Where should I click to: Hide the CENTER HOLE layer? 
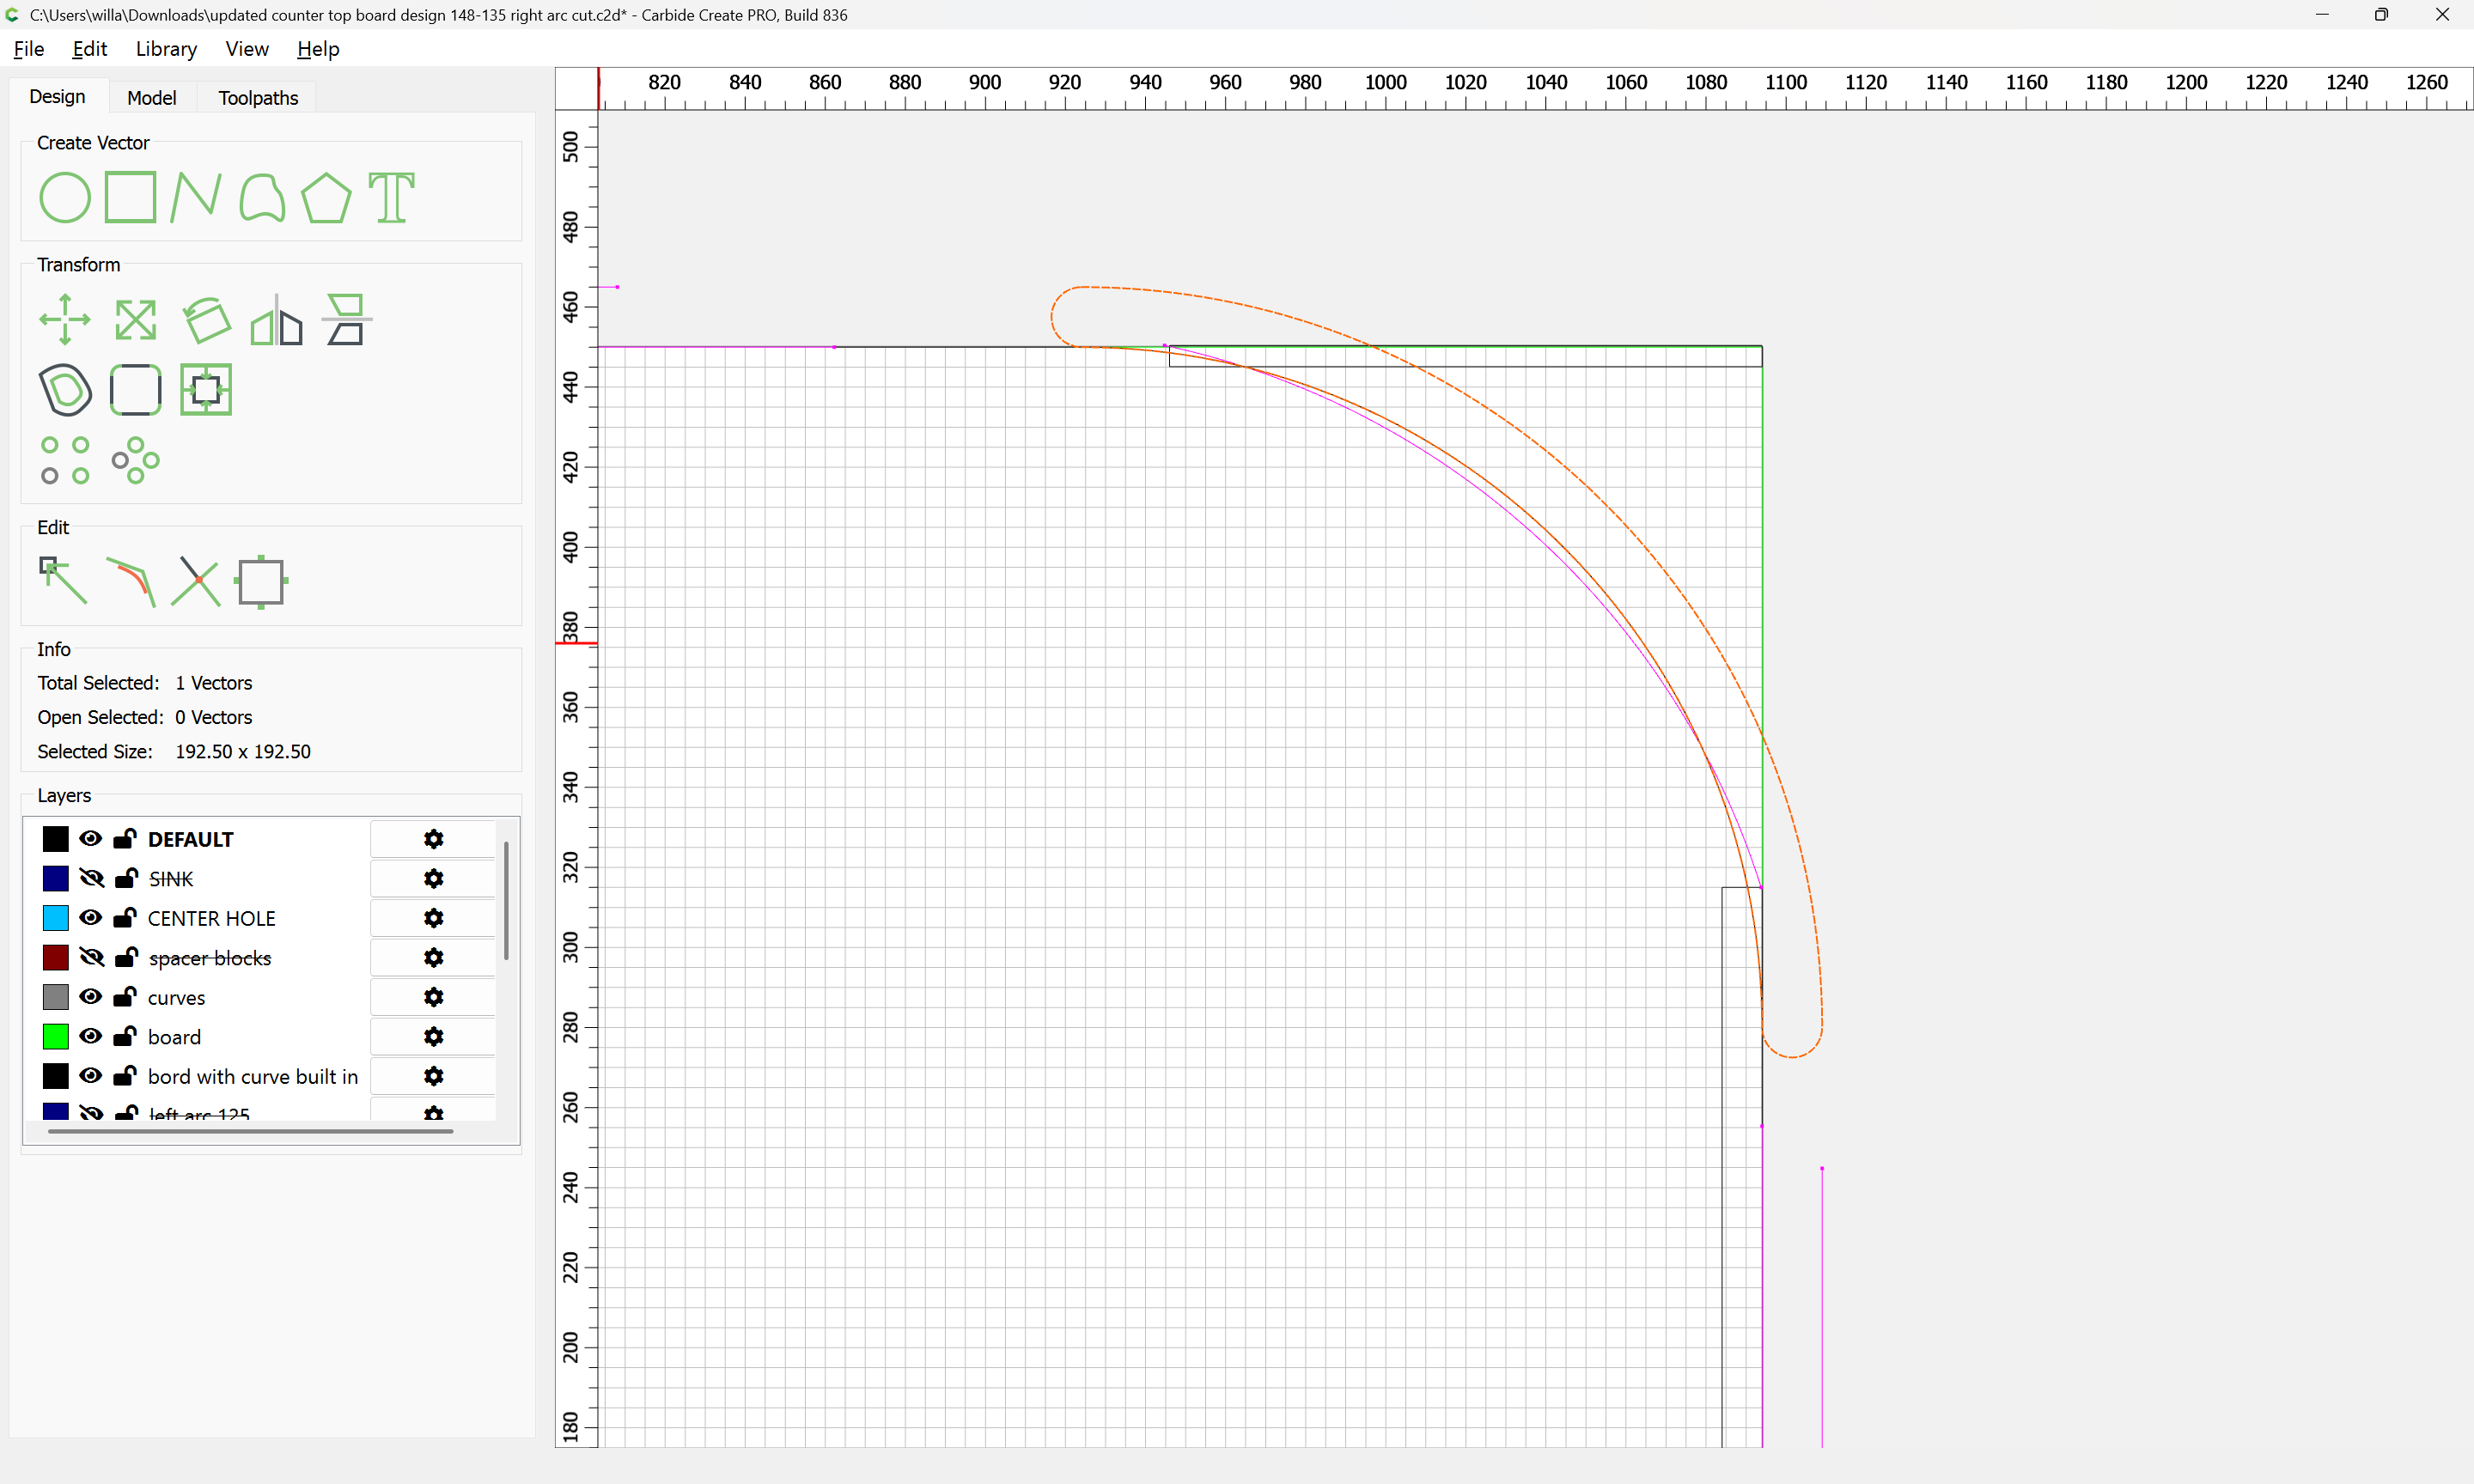tap(91, 917)
